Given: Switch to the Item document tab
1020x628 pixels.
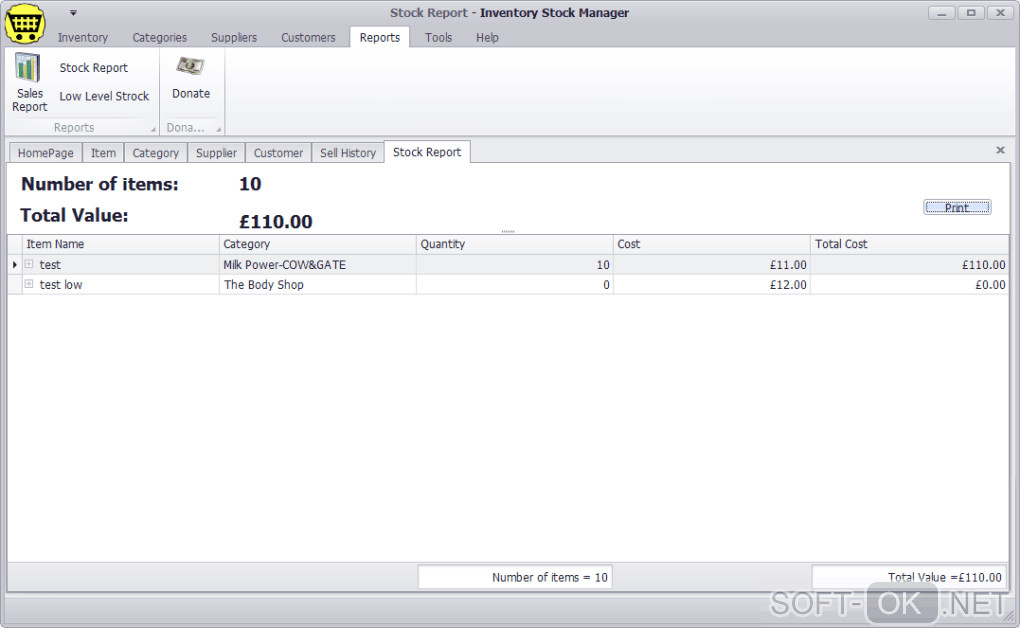Looking at the screenshot, I should (103, 153).
